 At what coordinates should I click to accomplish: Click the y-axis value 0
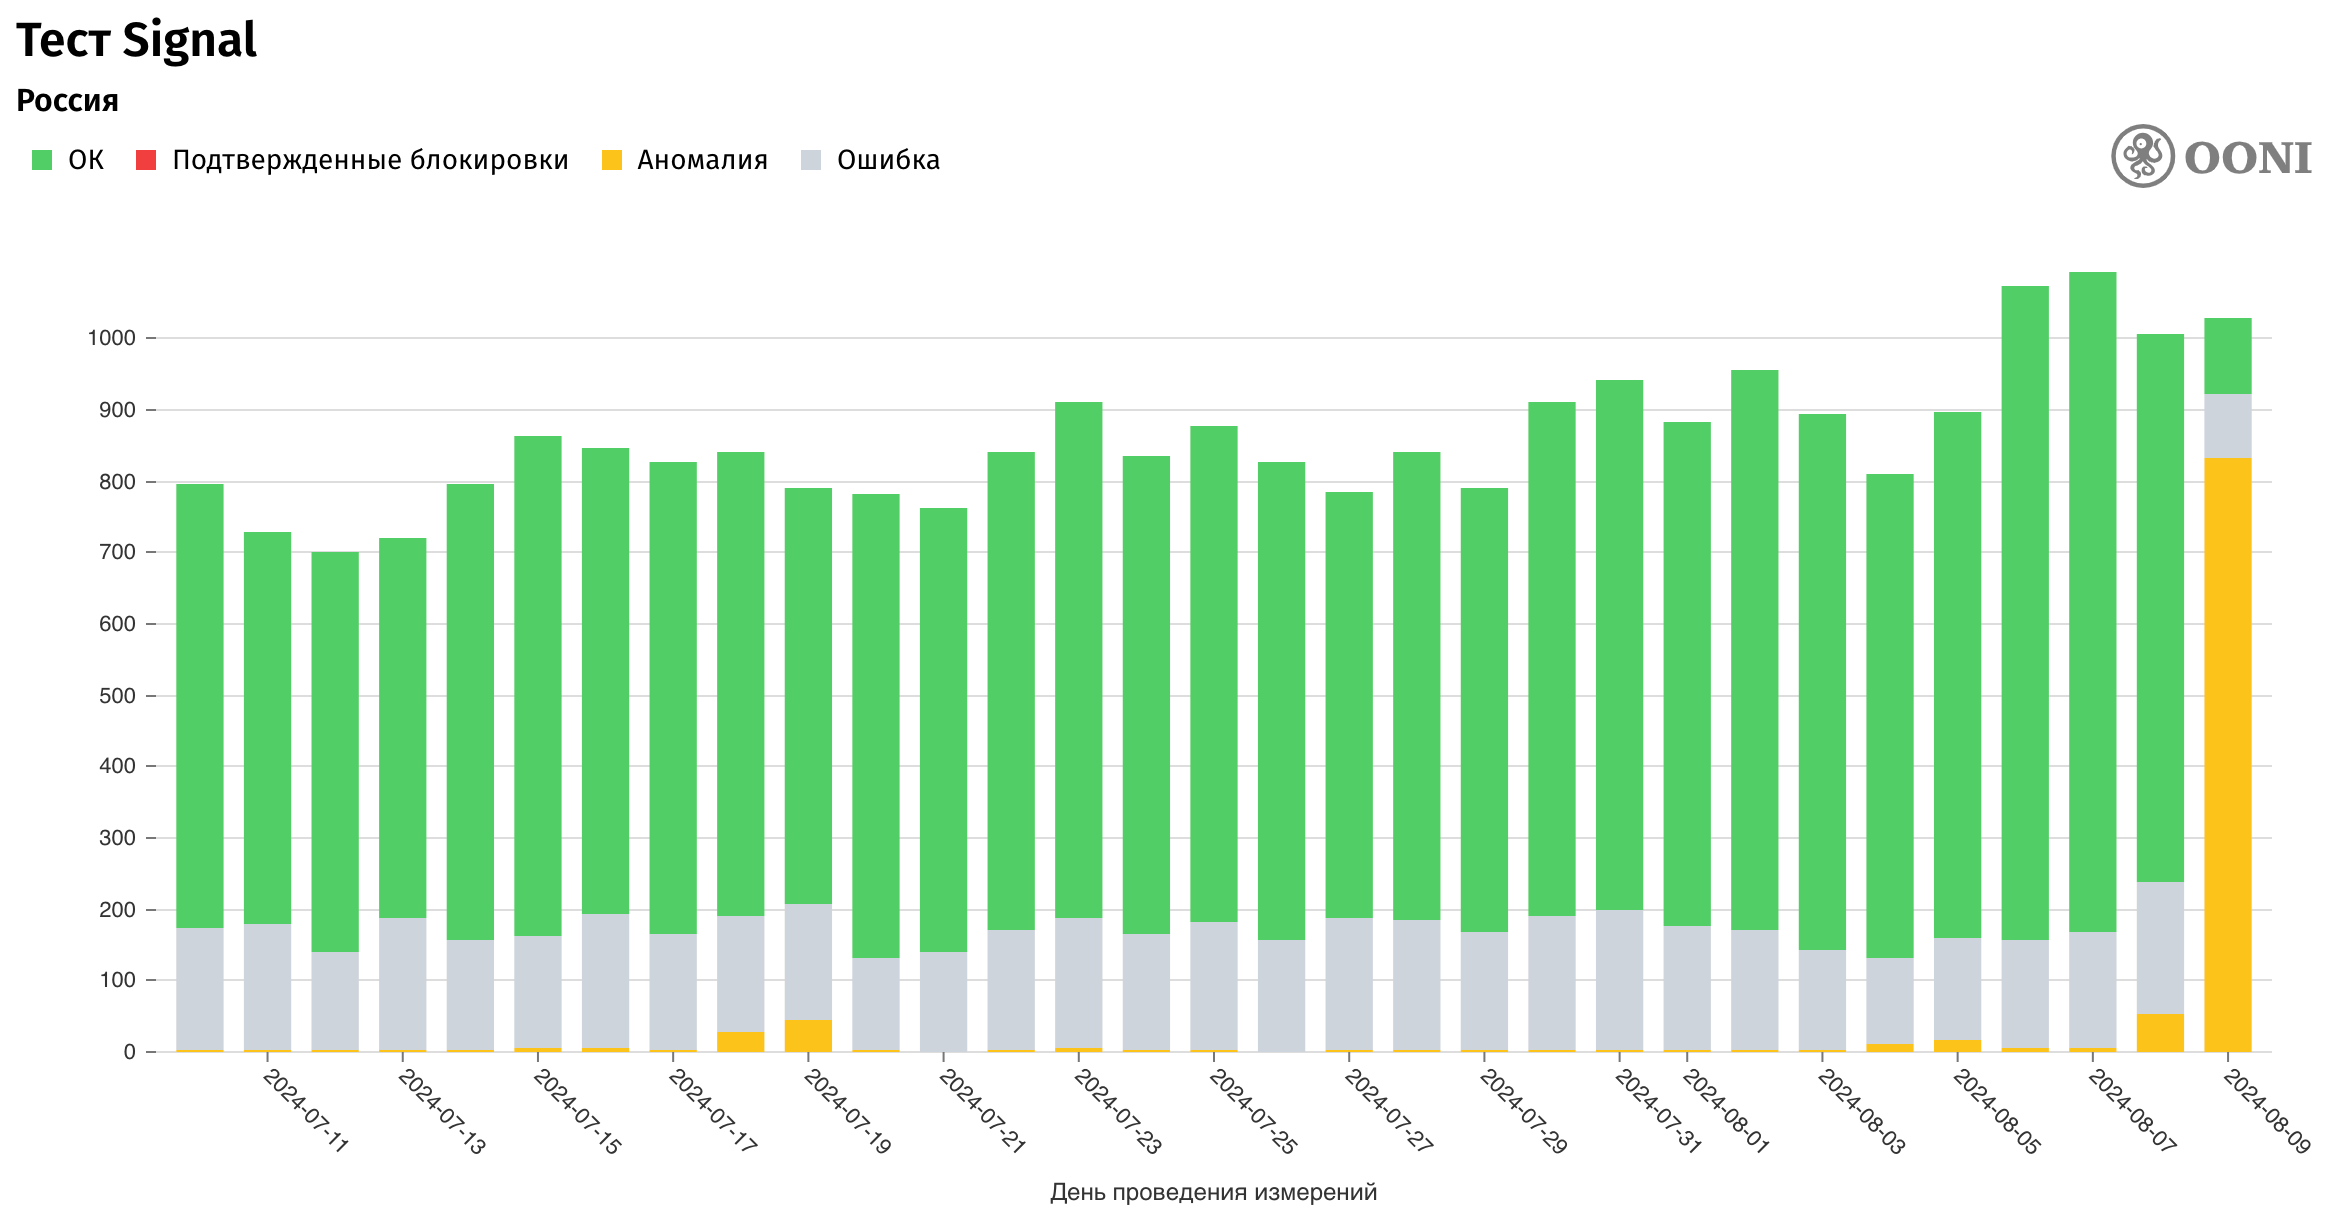[x=129, y=1052]
